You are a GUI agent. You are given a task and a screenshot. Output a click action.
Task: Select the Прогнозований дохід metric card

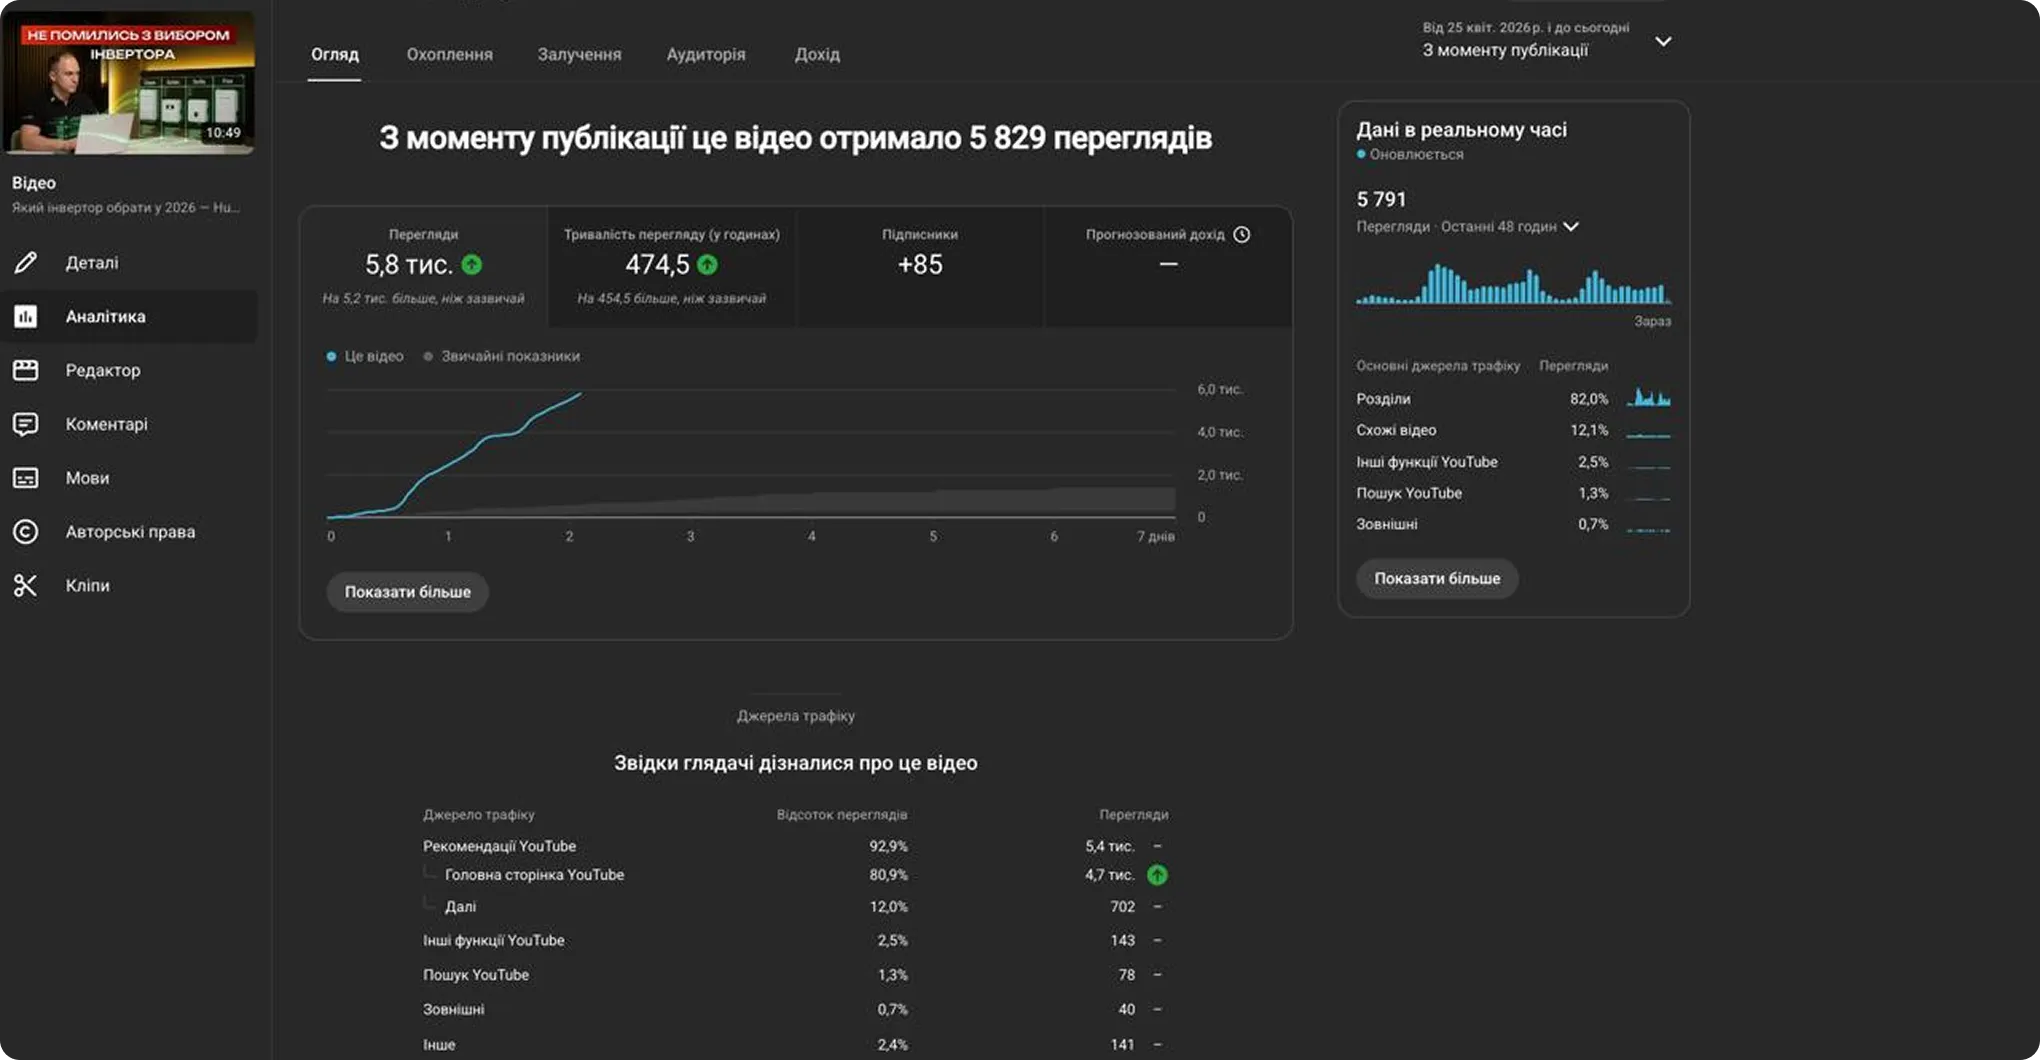(1168, 267)
